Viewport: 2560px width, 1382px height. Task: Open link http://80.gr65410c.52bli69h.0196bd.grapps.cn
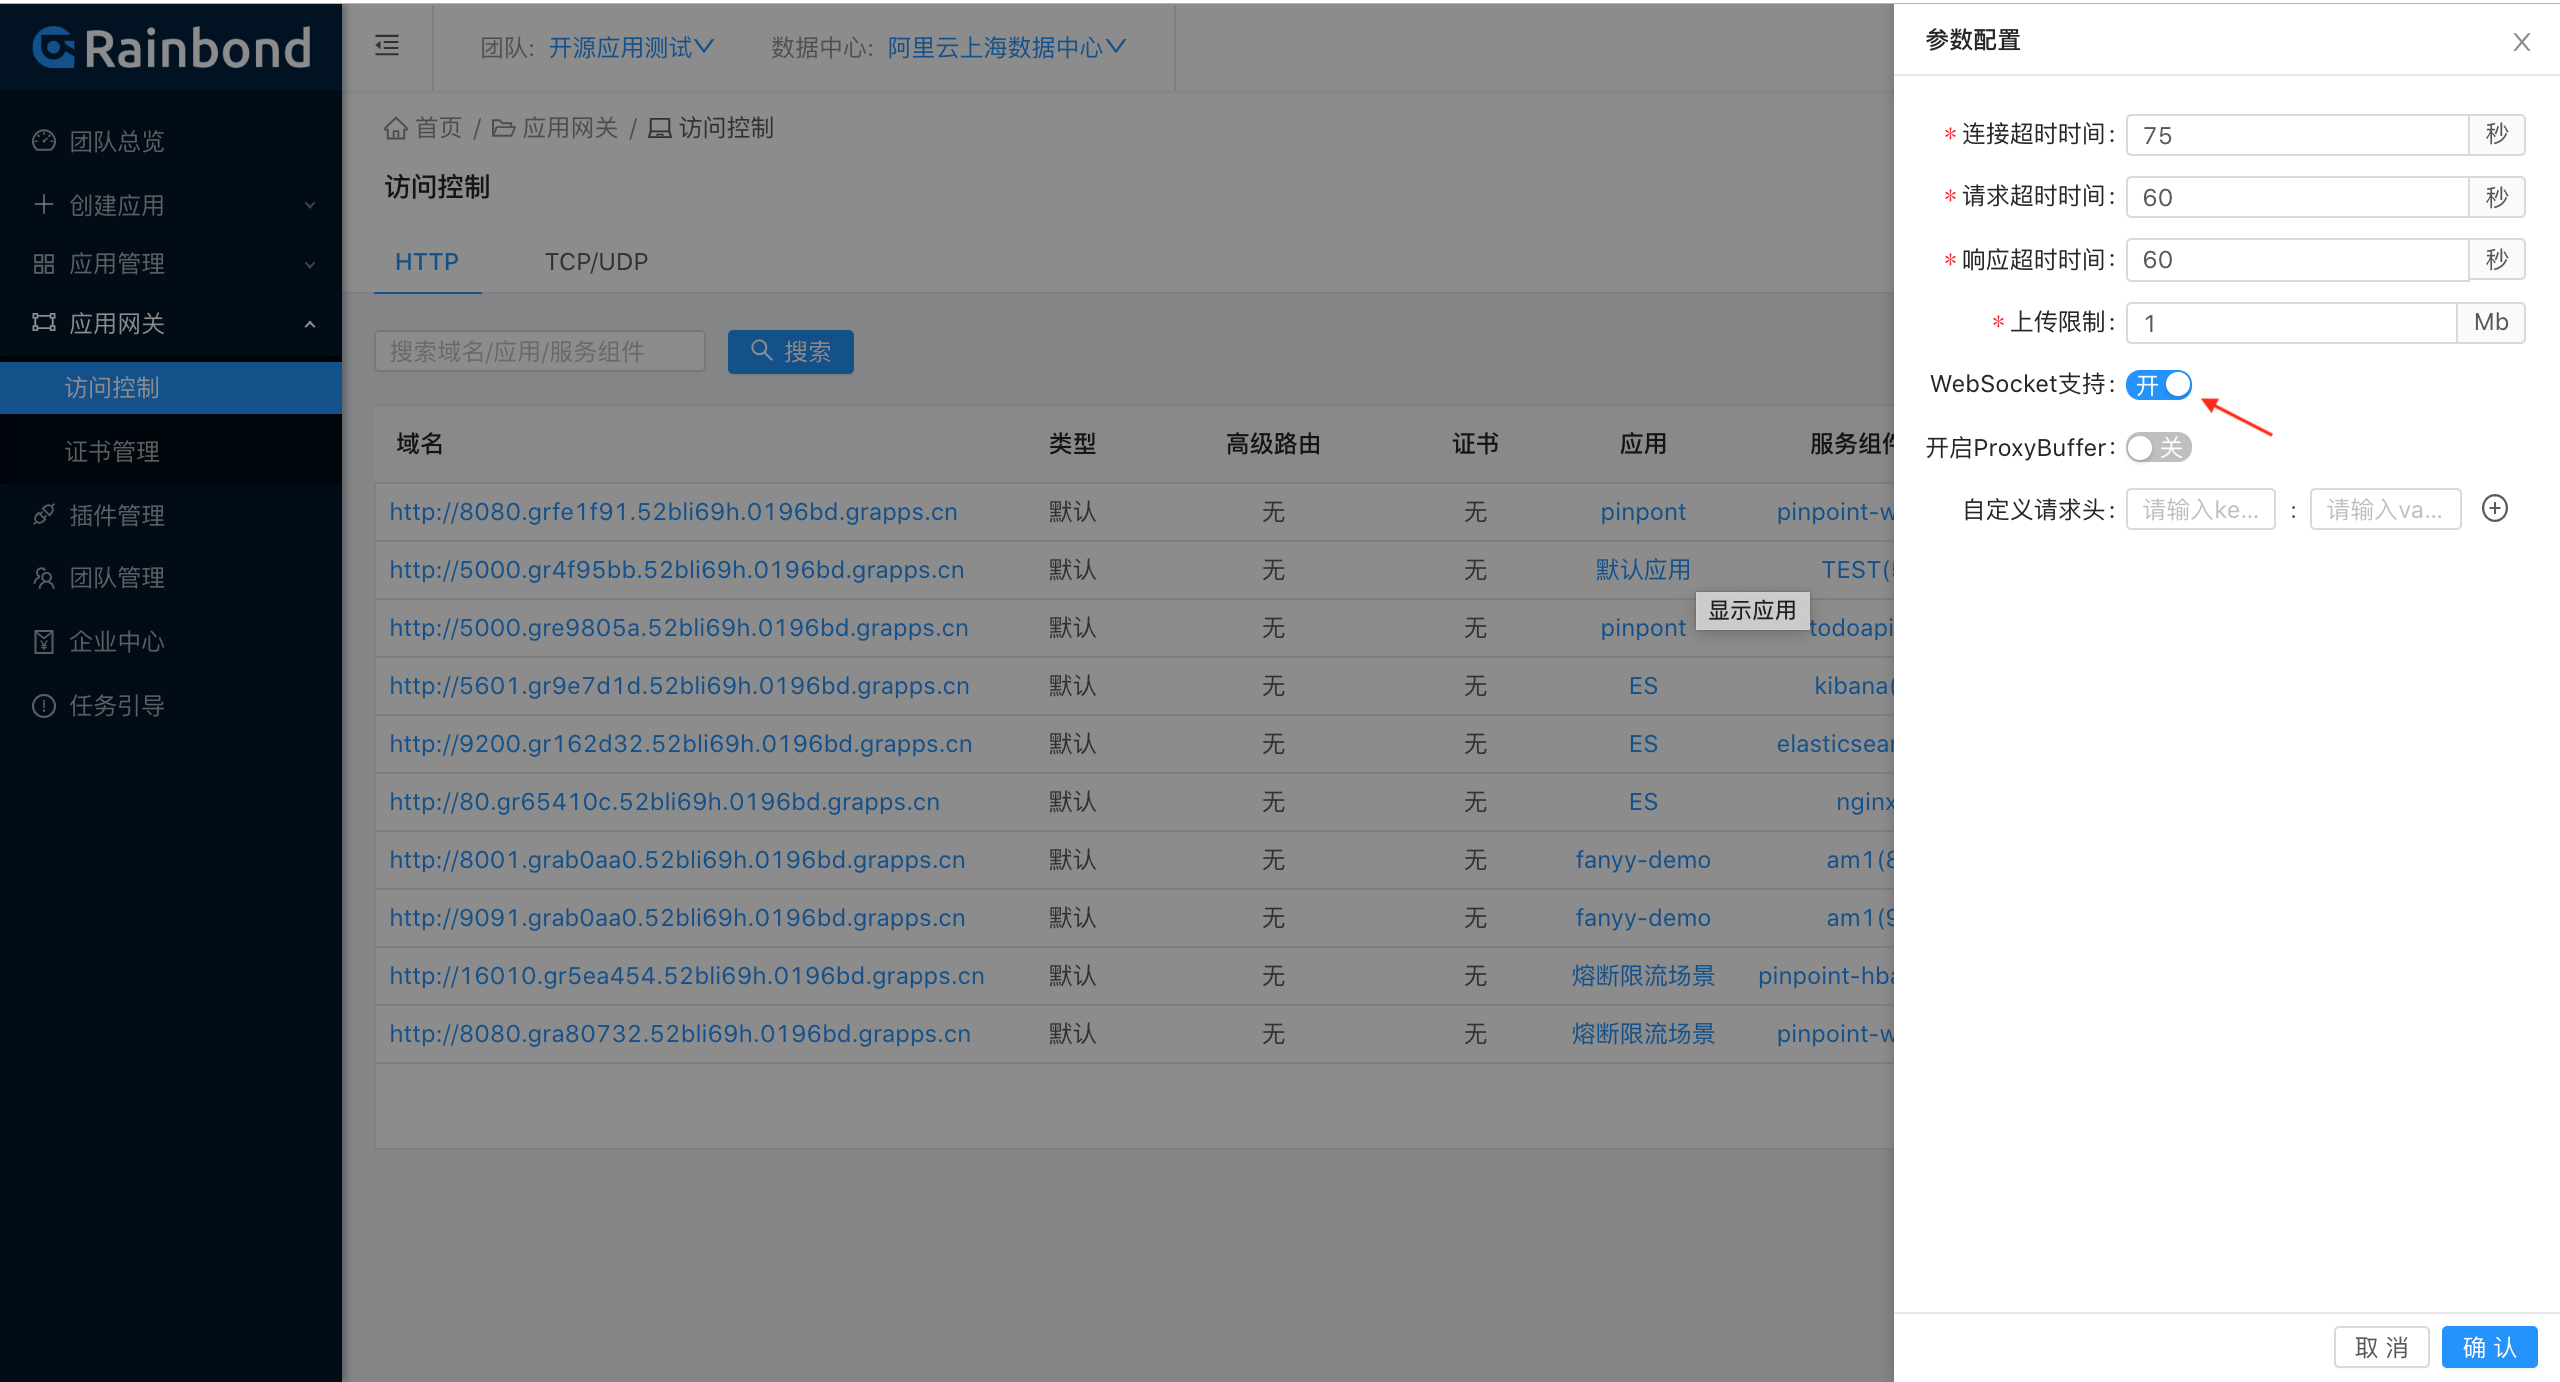(x=664, y=802)
